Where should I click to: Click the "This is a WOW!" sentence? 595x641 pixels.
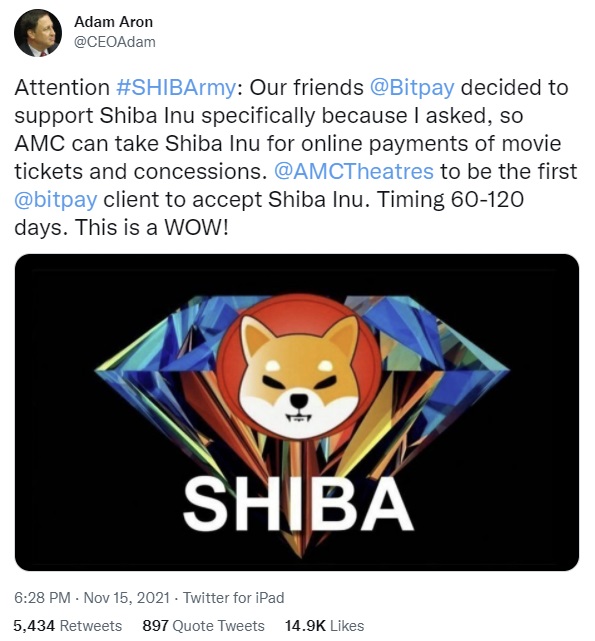click(151, 227)
